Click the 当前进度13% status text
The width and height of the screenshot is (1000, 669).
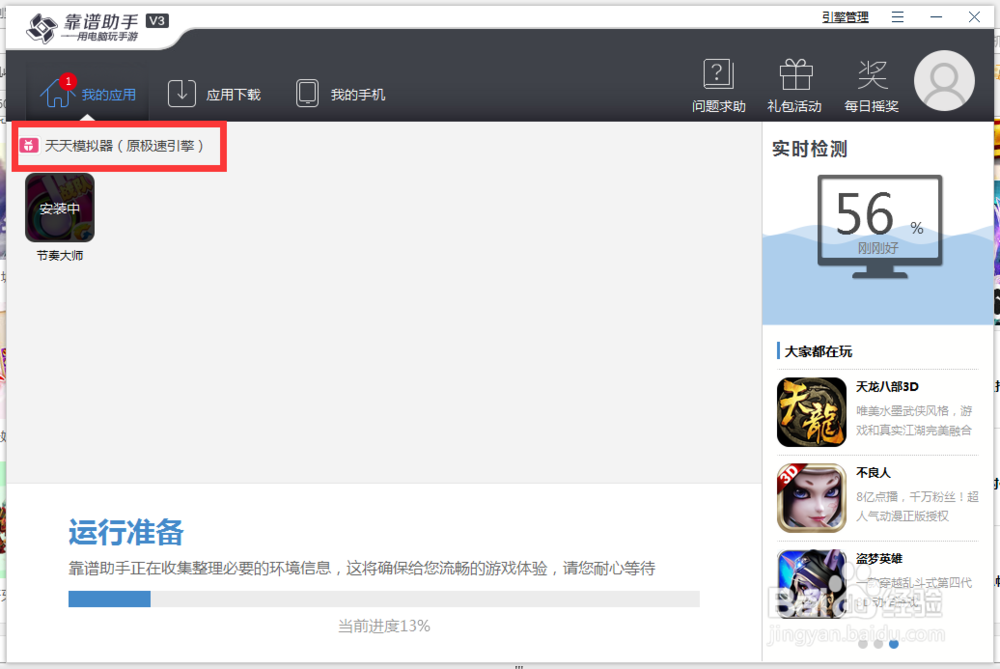coord(384,626)
